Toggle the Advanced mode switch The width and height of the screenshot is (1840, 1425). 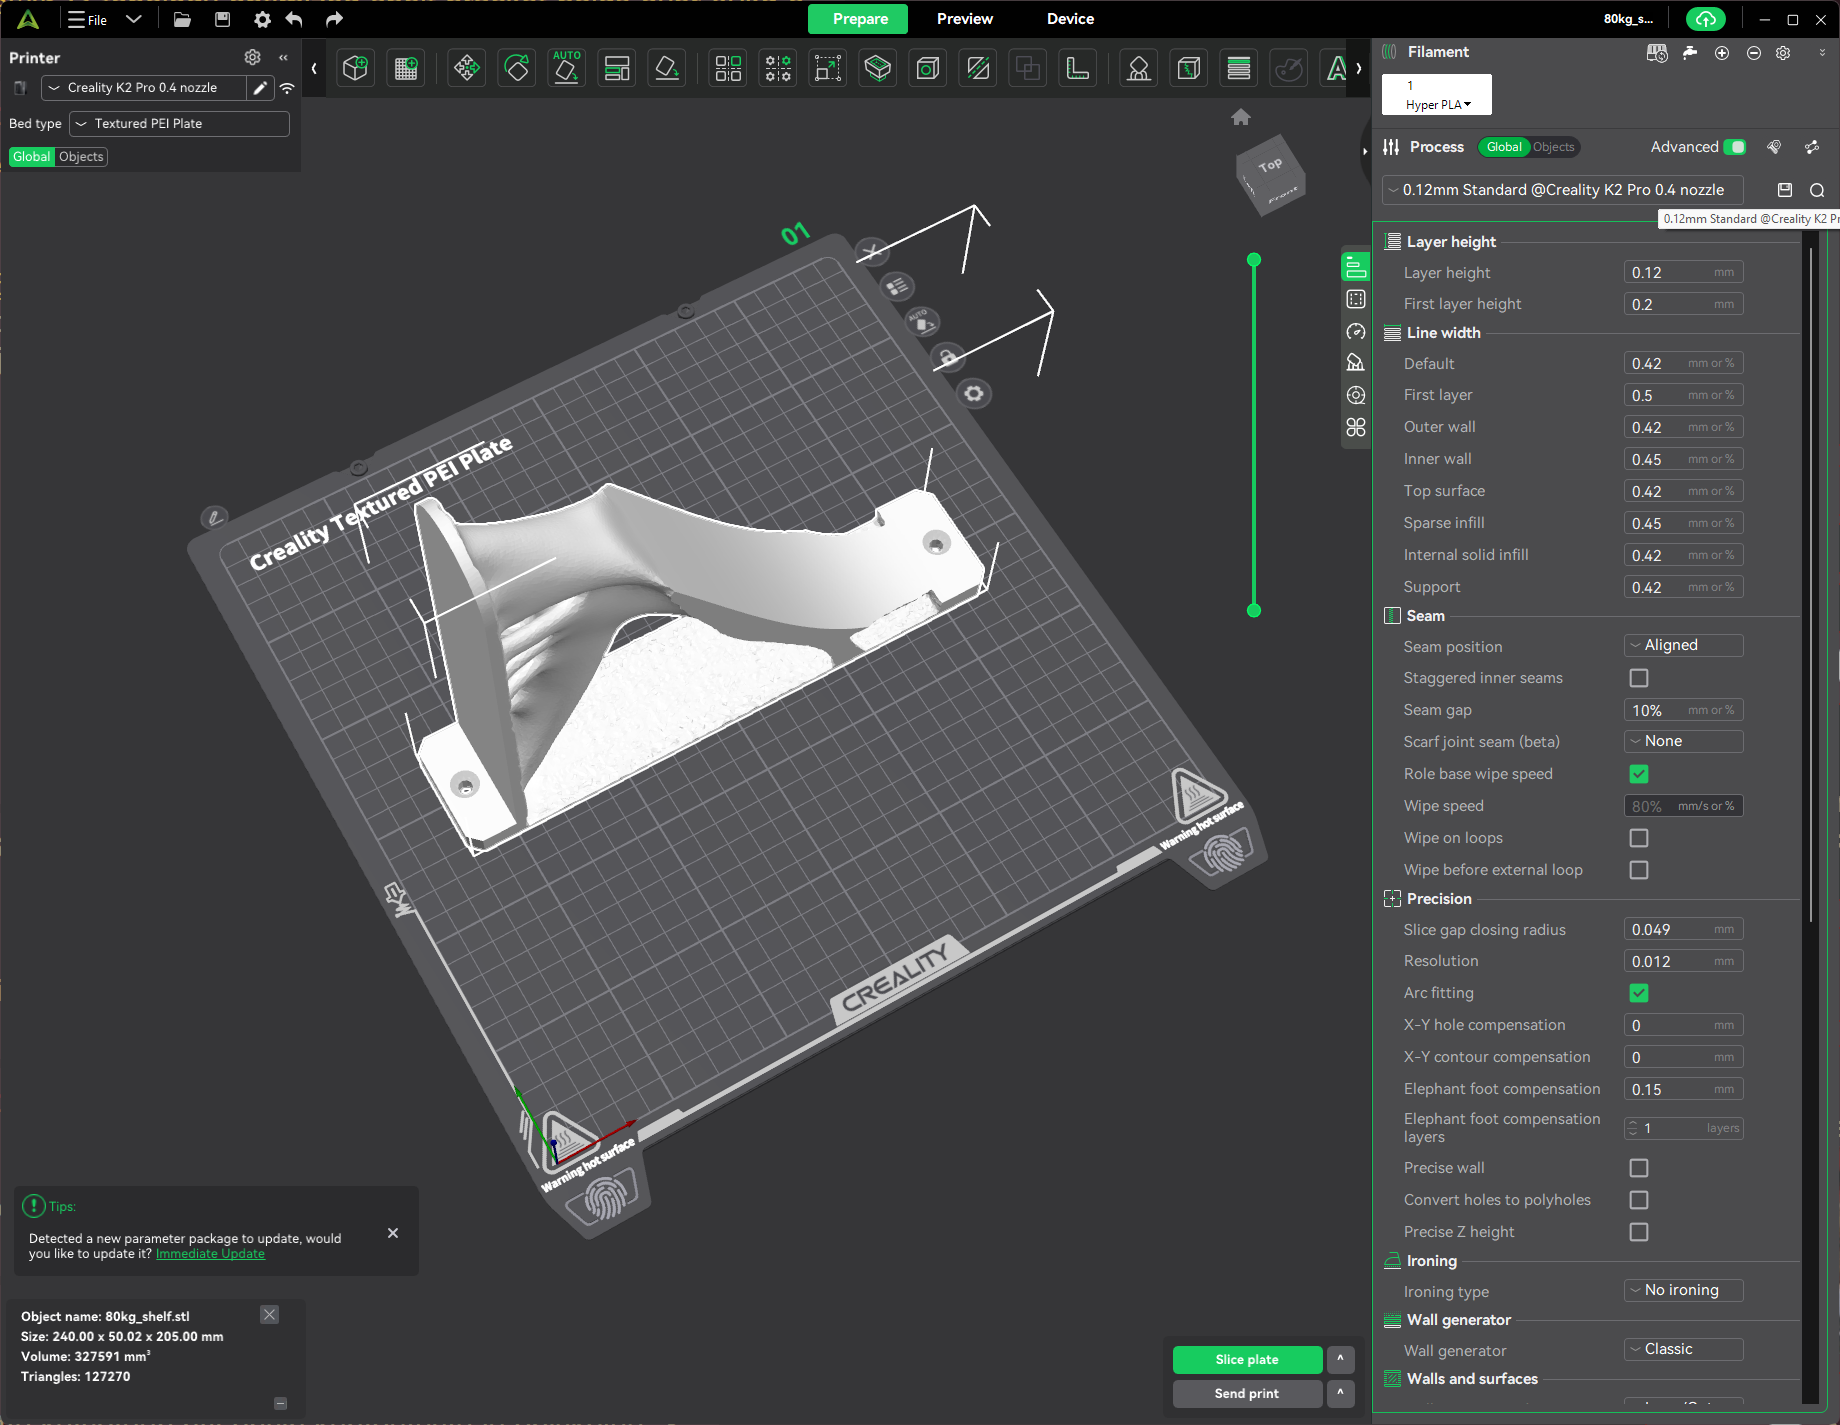(1735, 147)
